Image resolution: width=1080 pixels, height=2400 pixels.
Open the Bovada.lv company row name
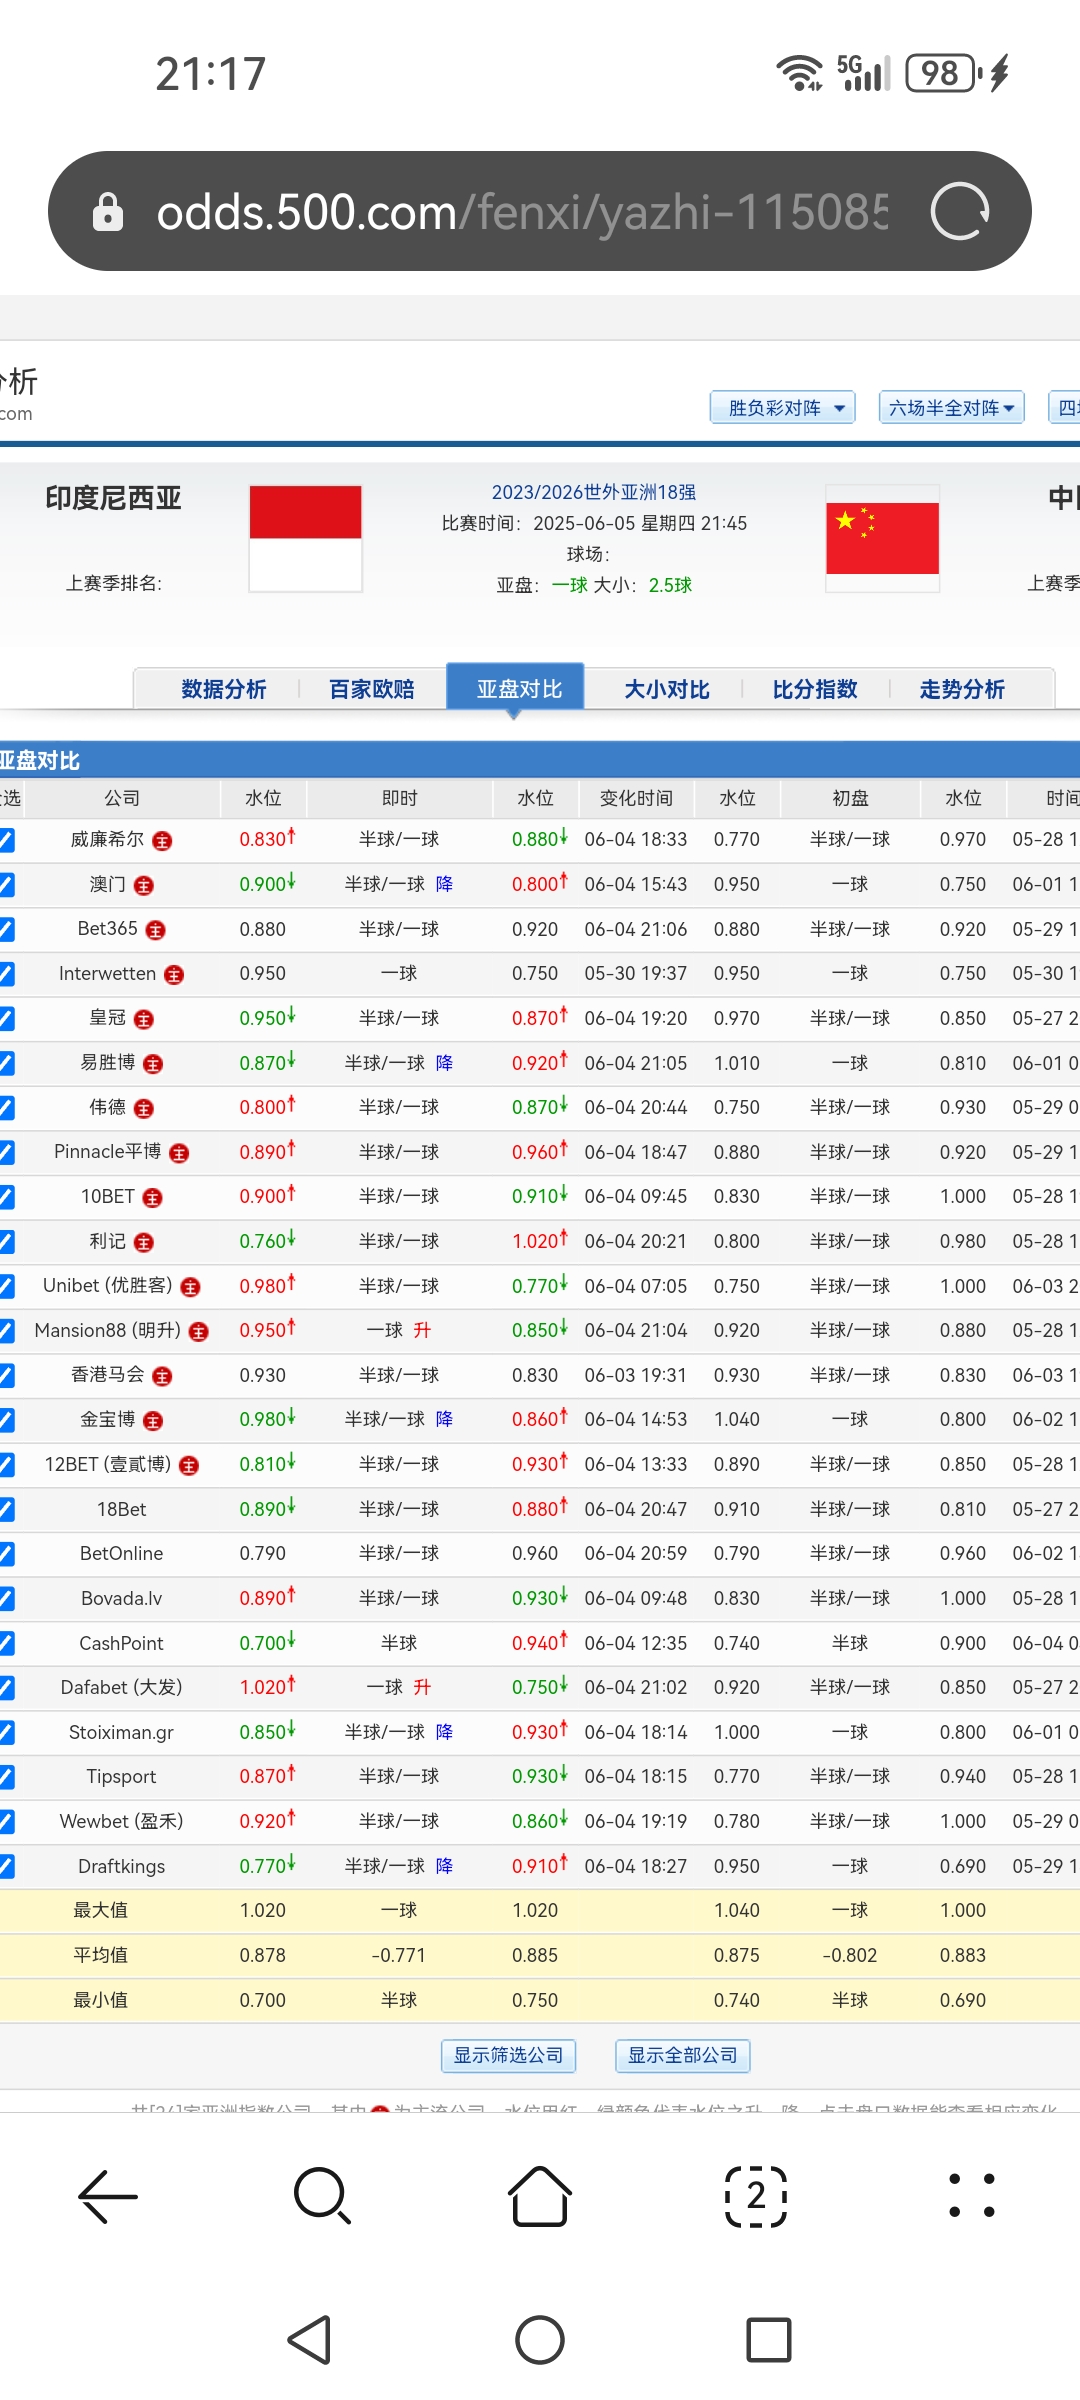point(121,1598)
